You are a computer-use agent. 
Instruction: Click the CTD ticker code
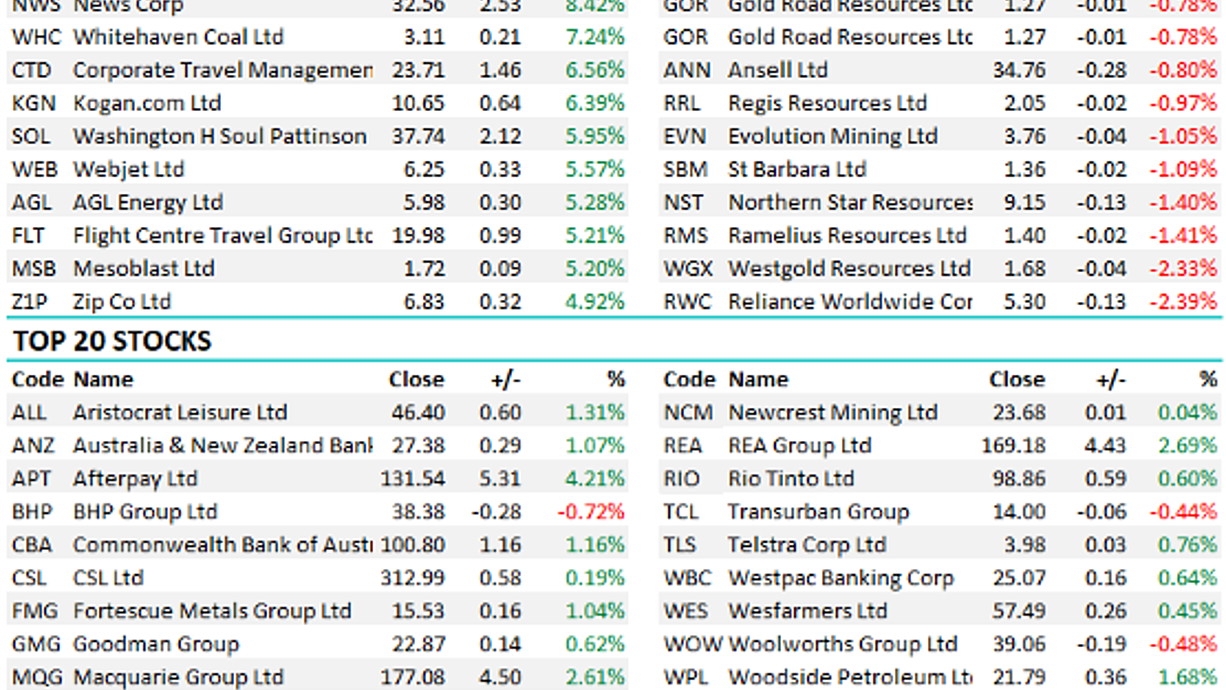pos(32,70)
